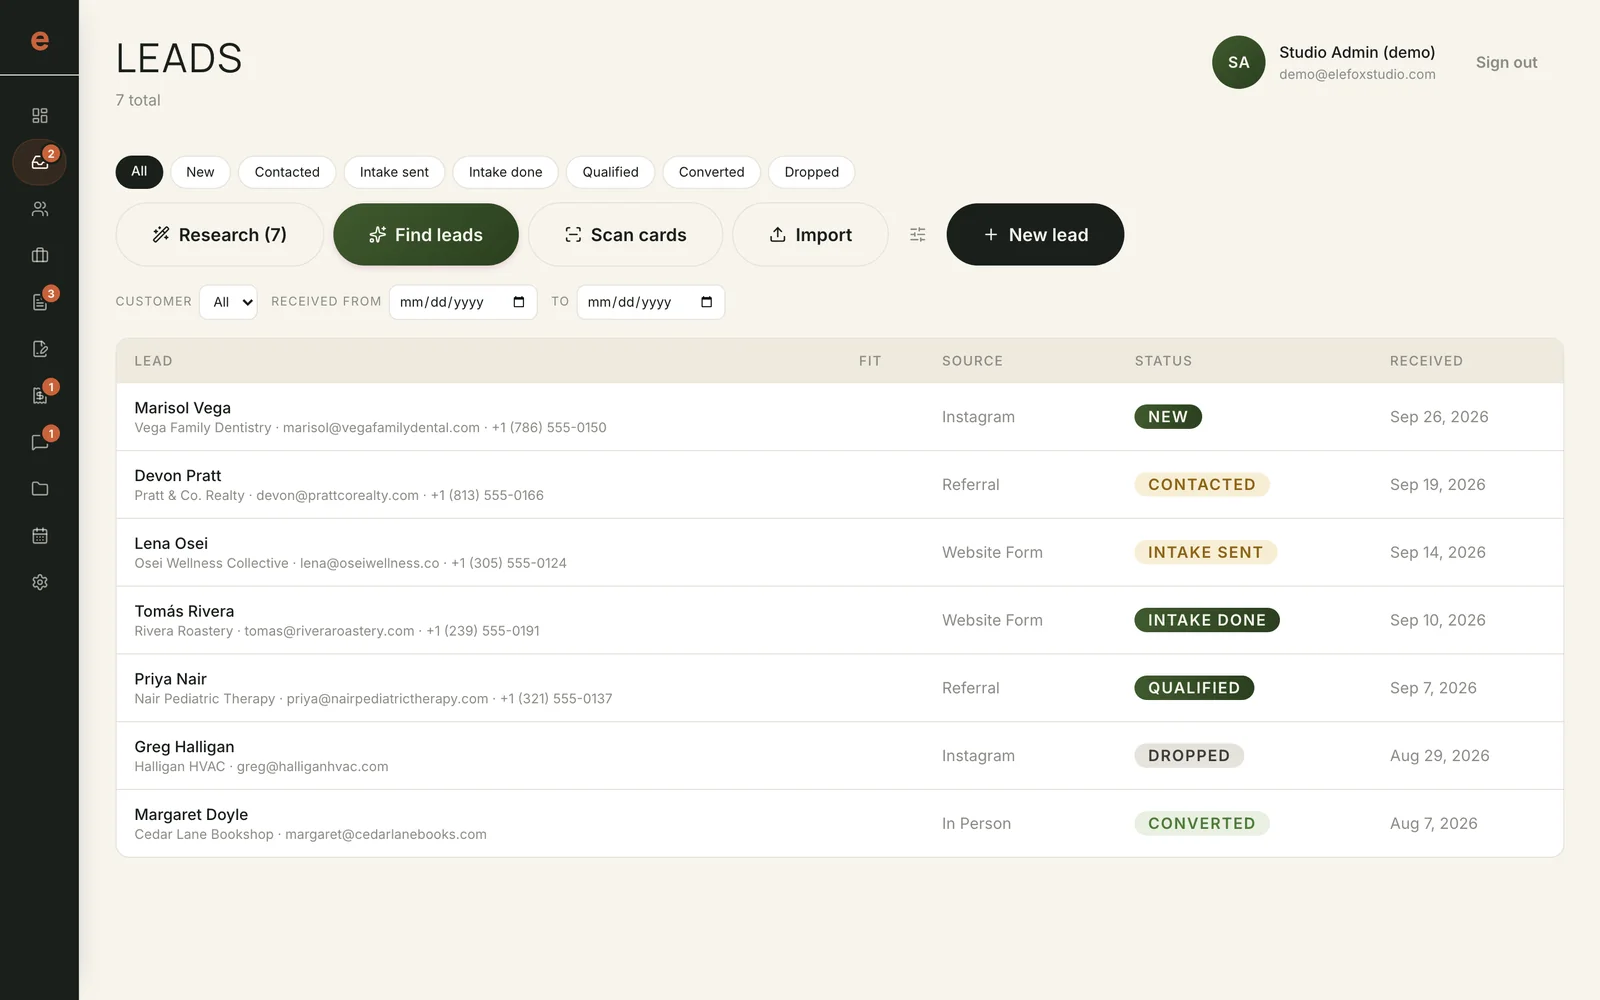Open calendar picker in Received From field
Viewport: 1600px width, 1000px height.
(x=519, y=302)
